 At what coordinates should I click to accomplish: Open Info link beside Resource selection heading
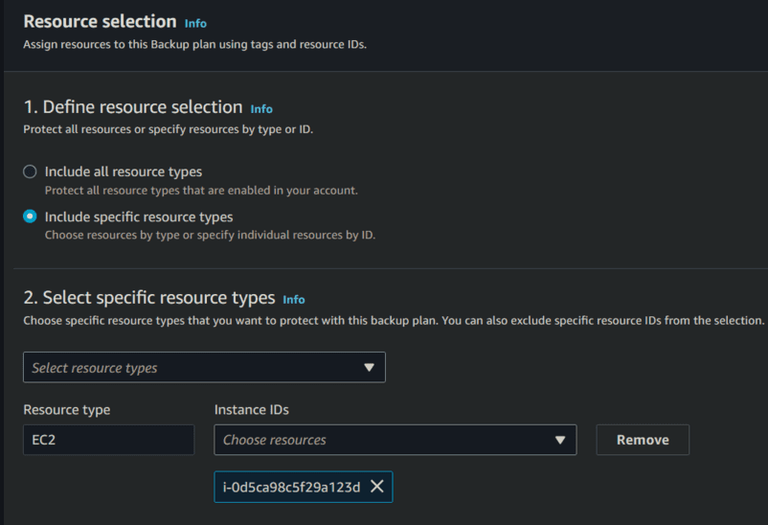pos(196,23)
